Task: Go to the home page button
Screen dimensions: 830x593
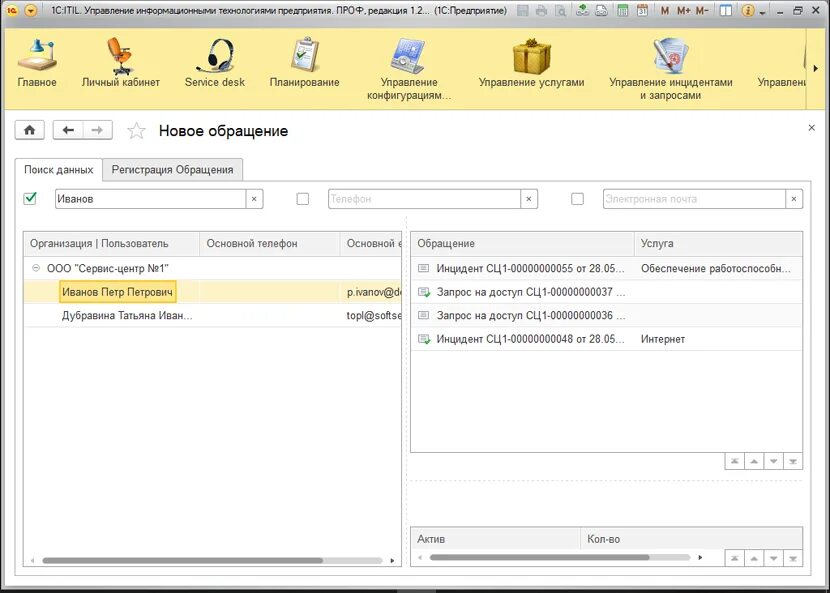Action: (x=29, y=131)
